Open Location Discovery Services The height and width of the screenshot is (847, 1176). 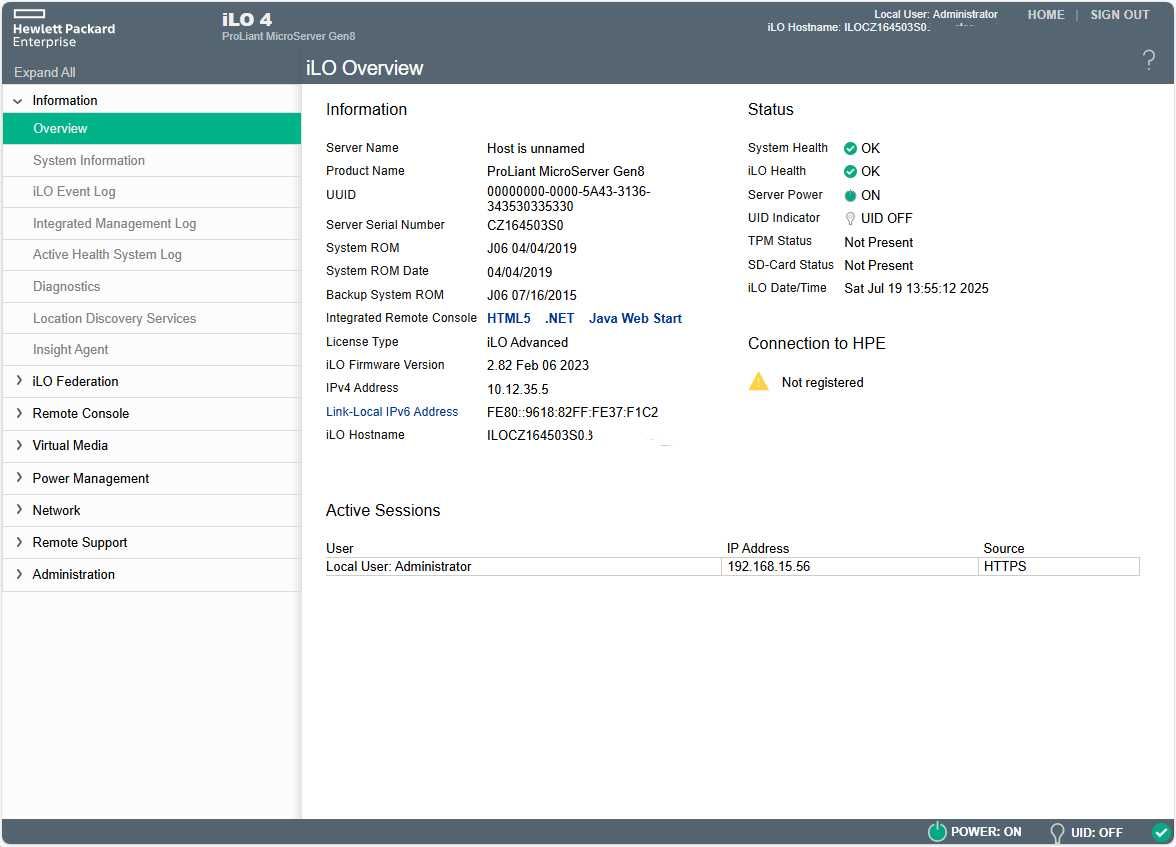(152, 318)
